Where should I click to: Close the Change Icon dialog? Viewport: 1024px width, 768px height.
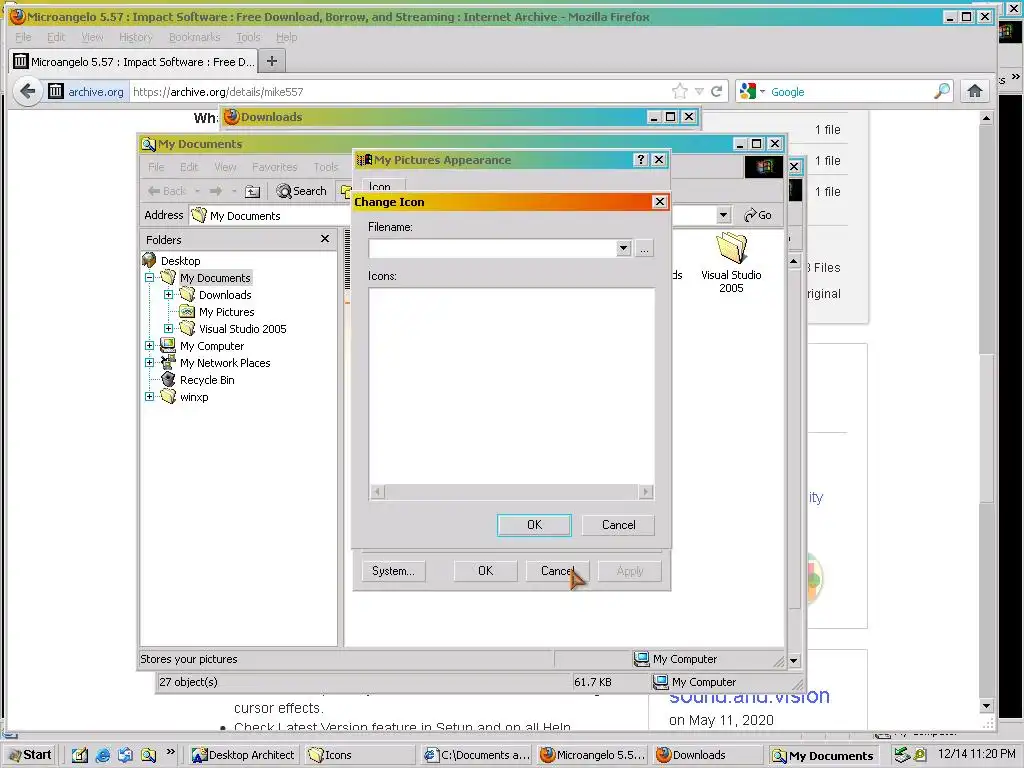[660, 202]
